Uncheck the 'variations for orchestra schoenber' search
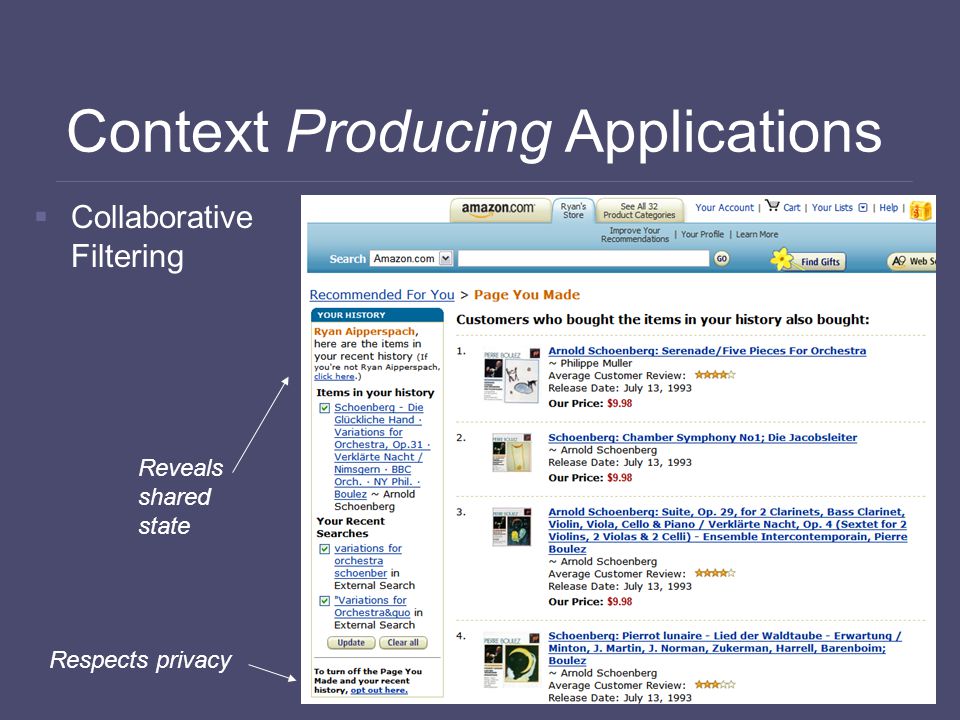The image size is (960, 720). click(324, 549)
